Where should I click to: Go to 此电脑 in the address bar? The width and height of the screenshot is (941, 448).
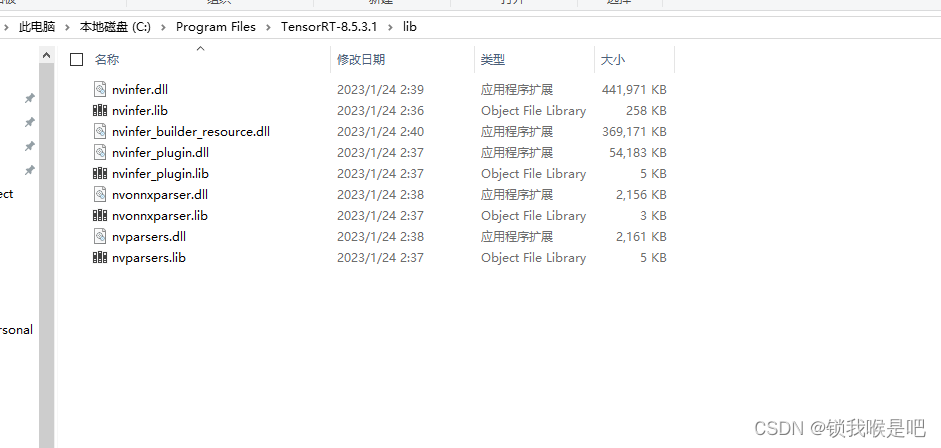click(x=37, y=27)
